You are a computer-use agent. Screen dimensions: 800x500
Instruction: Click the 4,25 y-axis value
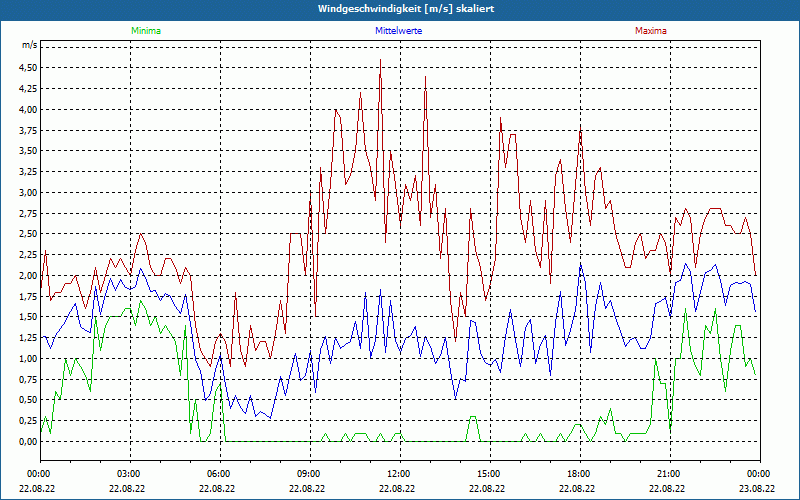[28, 89]
